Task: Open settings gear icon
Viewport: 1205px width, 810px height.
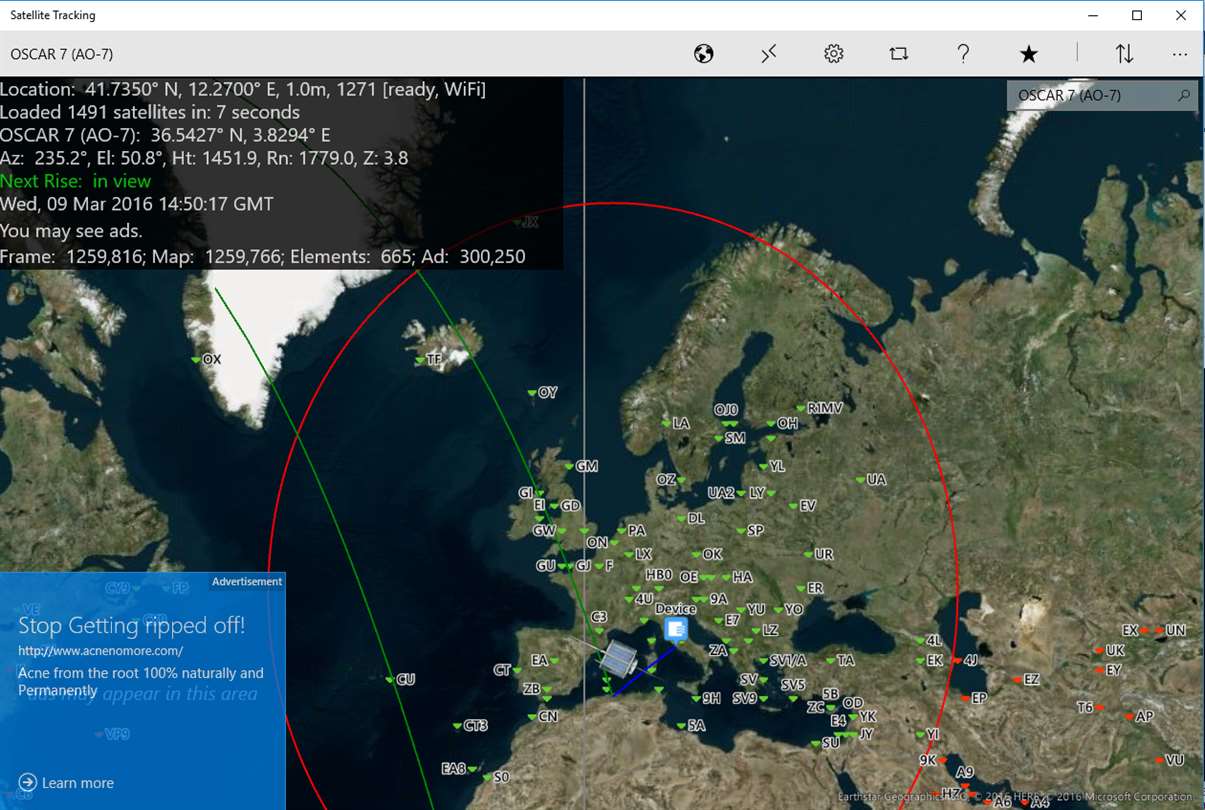Action: tap(834, 54)
